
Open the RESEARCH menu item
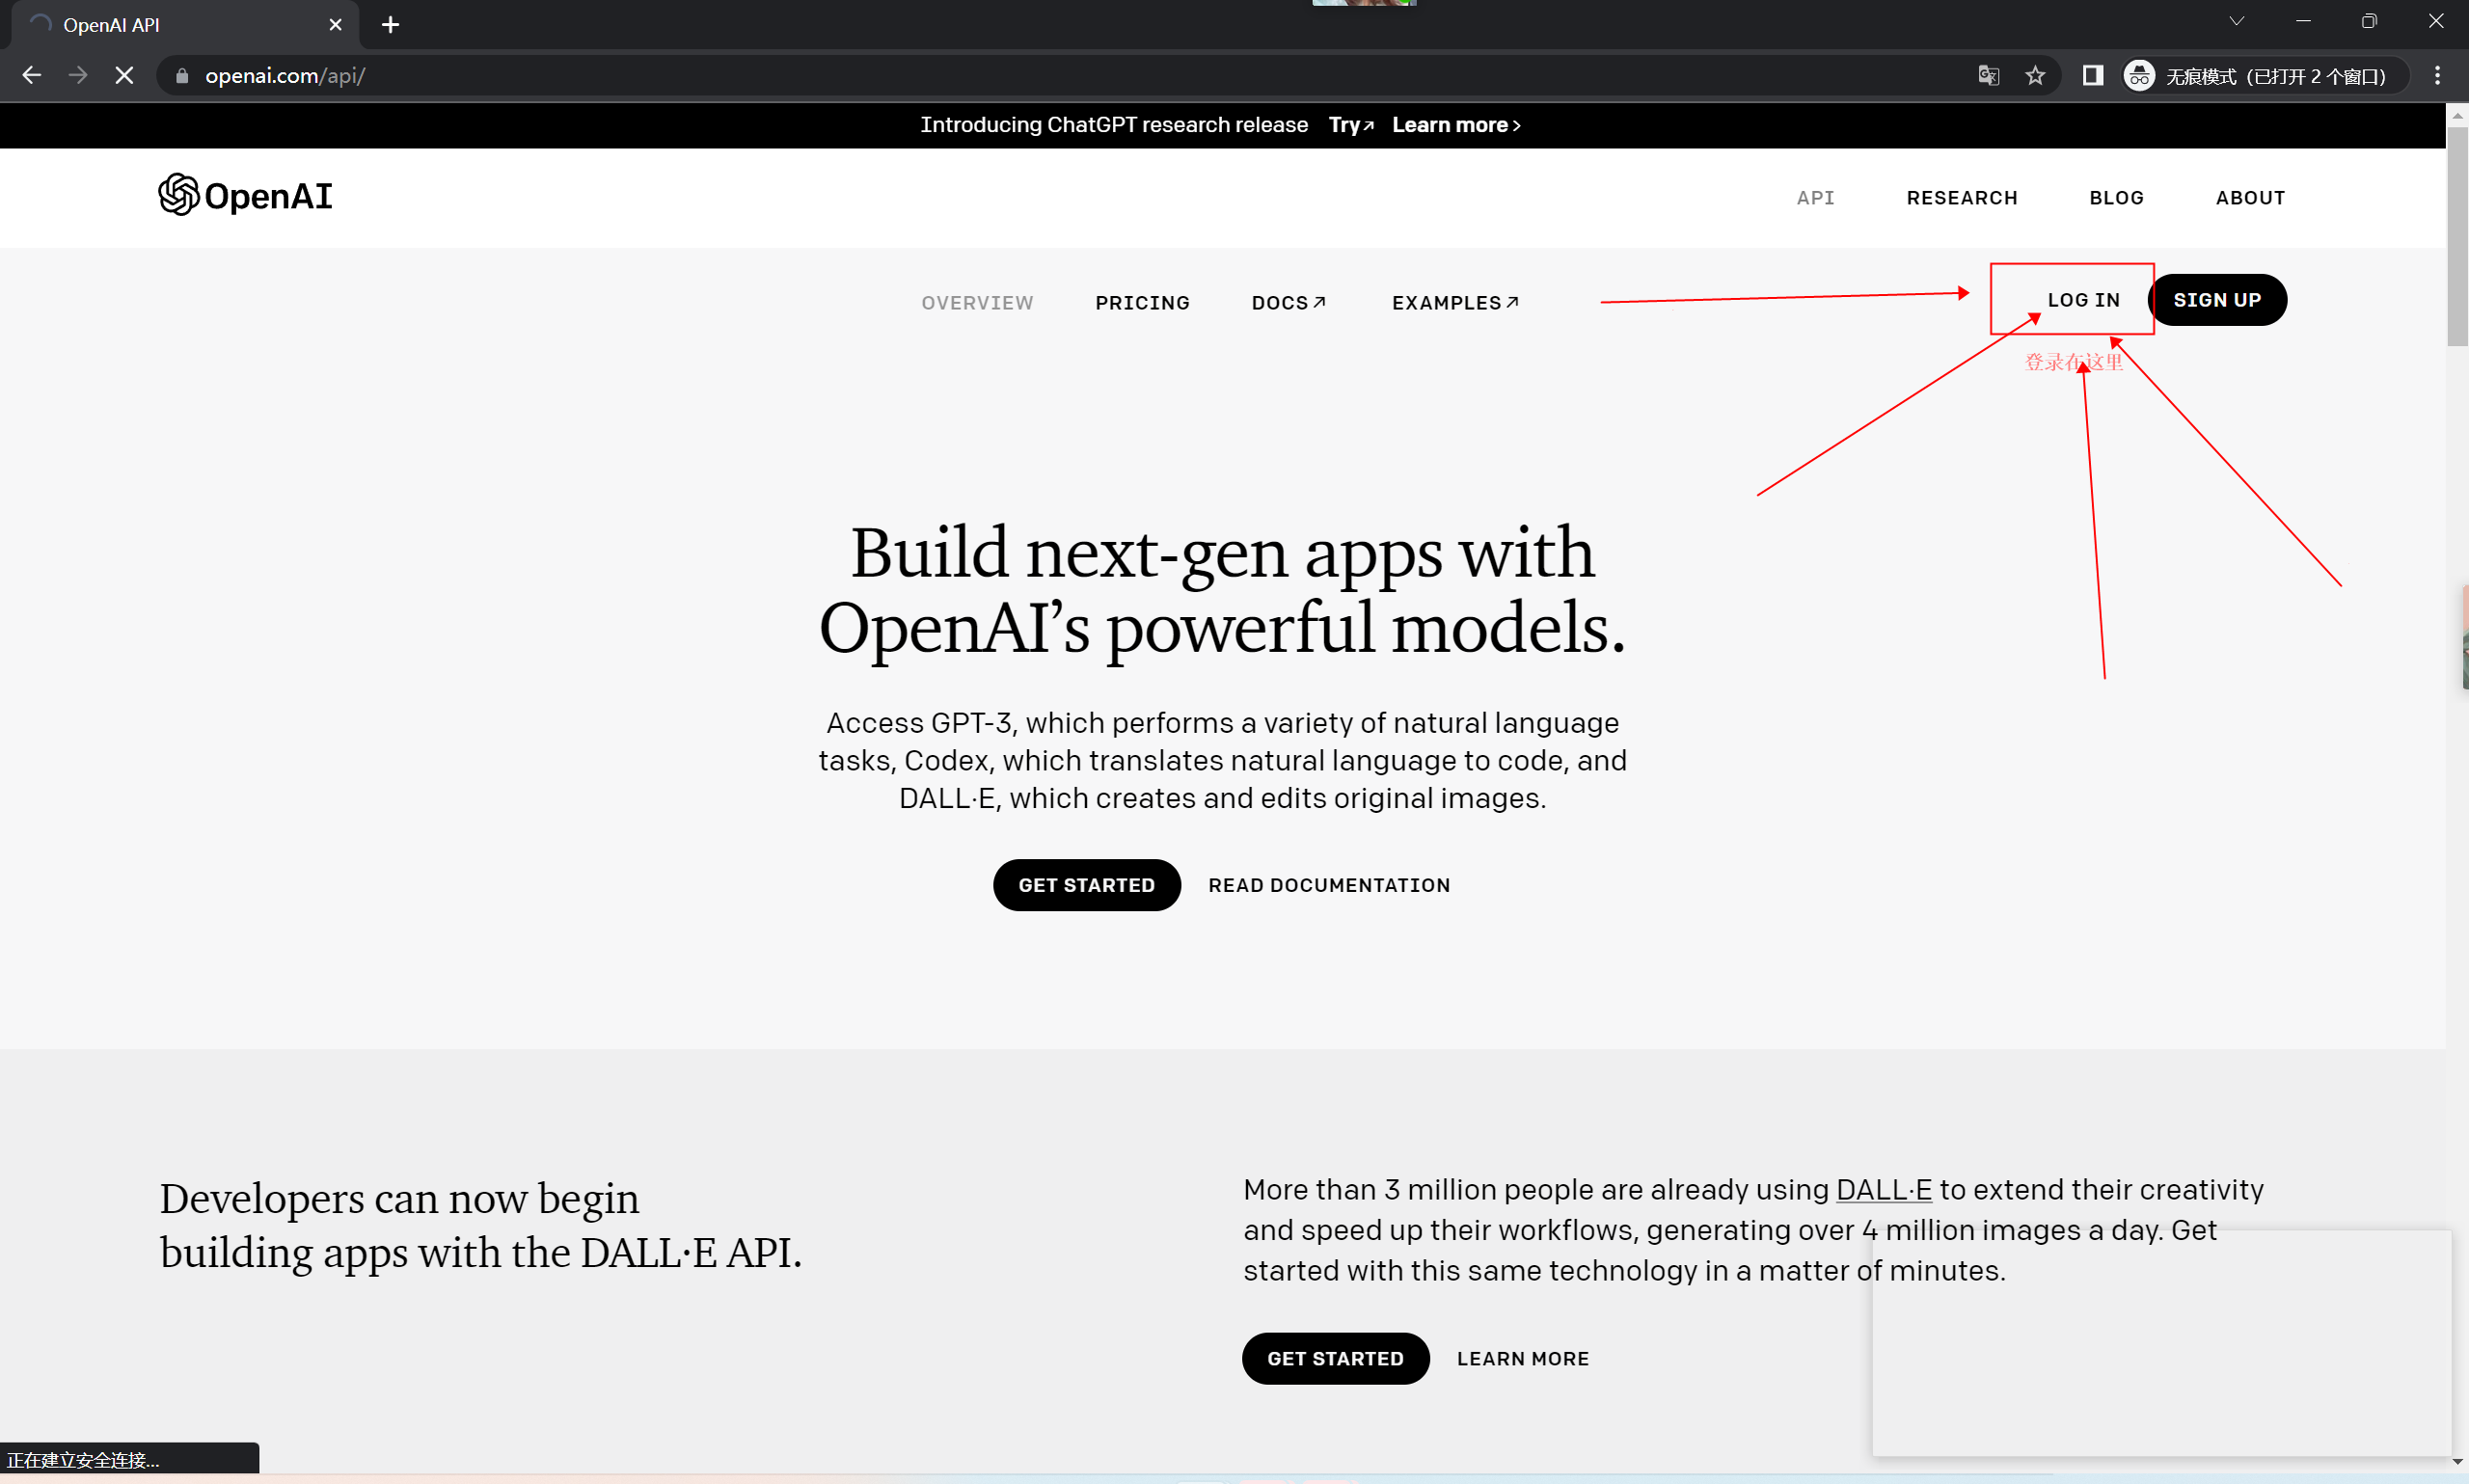coord(1961,198)
